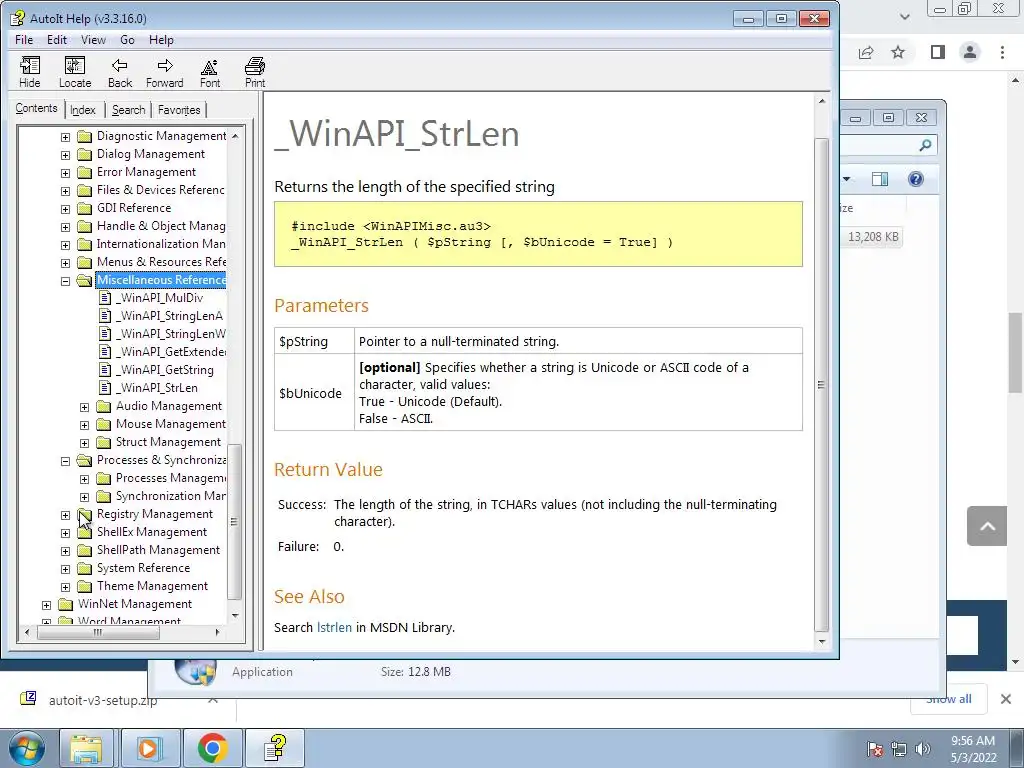Click the Hide toolbar icon

[29, 72]
